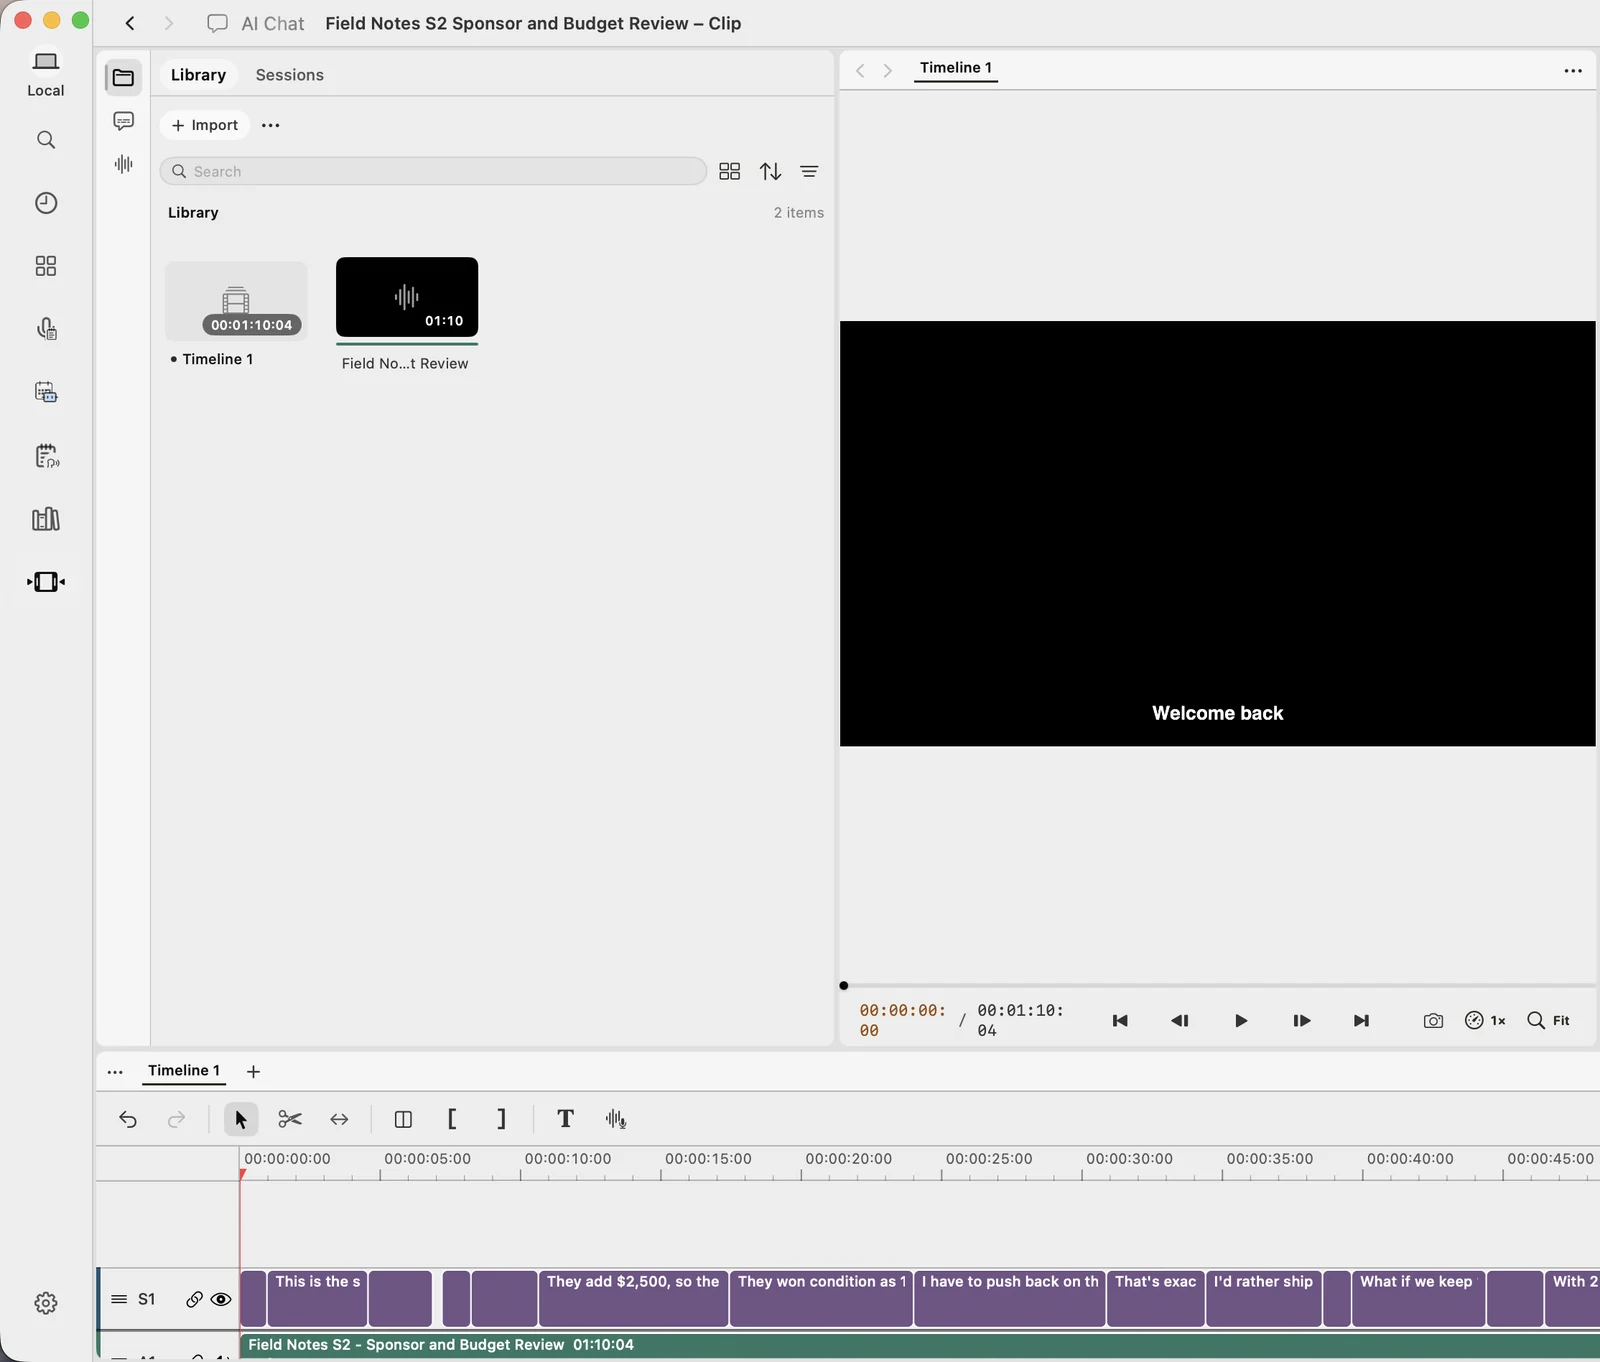The image size is (1600, 1362).
Task: Click the split clip icon
Action: (403, 1119)
